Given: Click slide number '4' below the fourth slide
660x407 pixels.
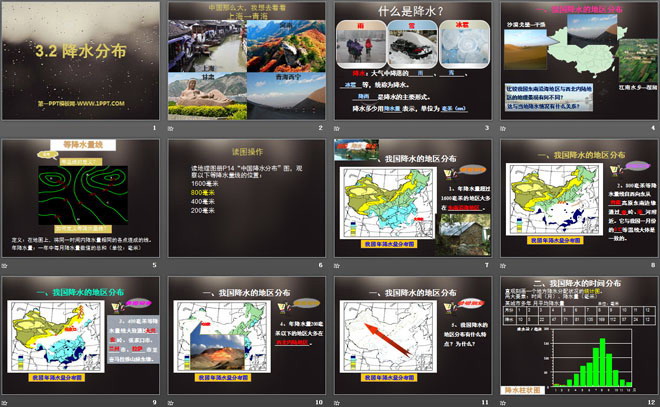Looking at the screenshot, I should (x=653, y=128).
